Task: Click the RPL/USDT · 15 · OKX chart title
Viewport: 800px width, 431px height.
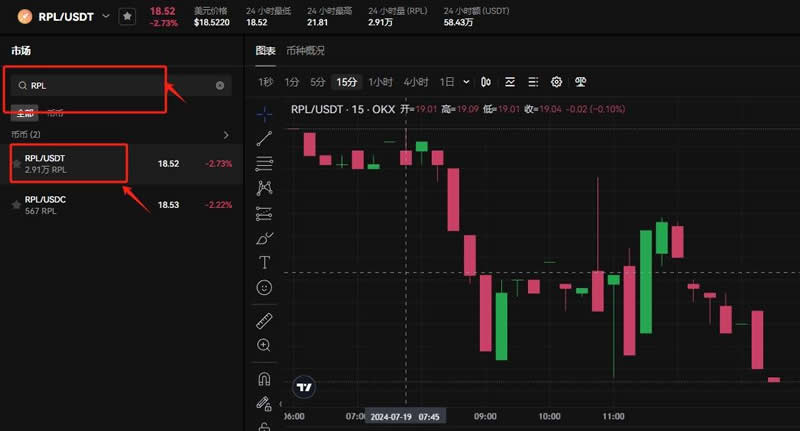Action: [x=343, y=109]
